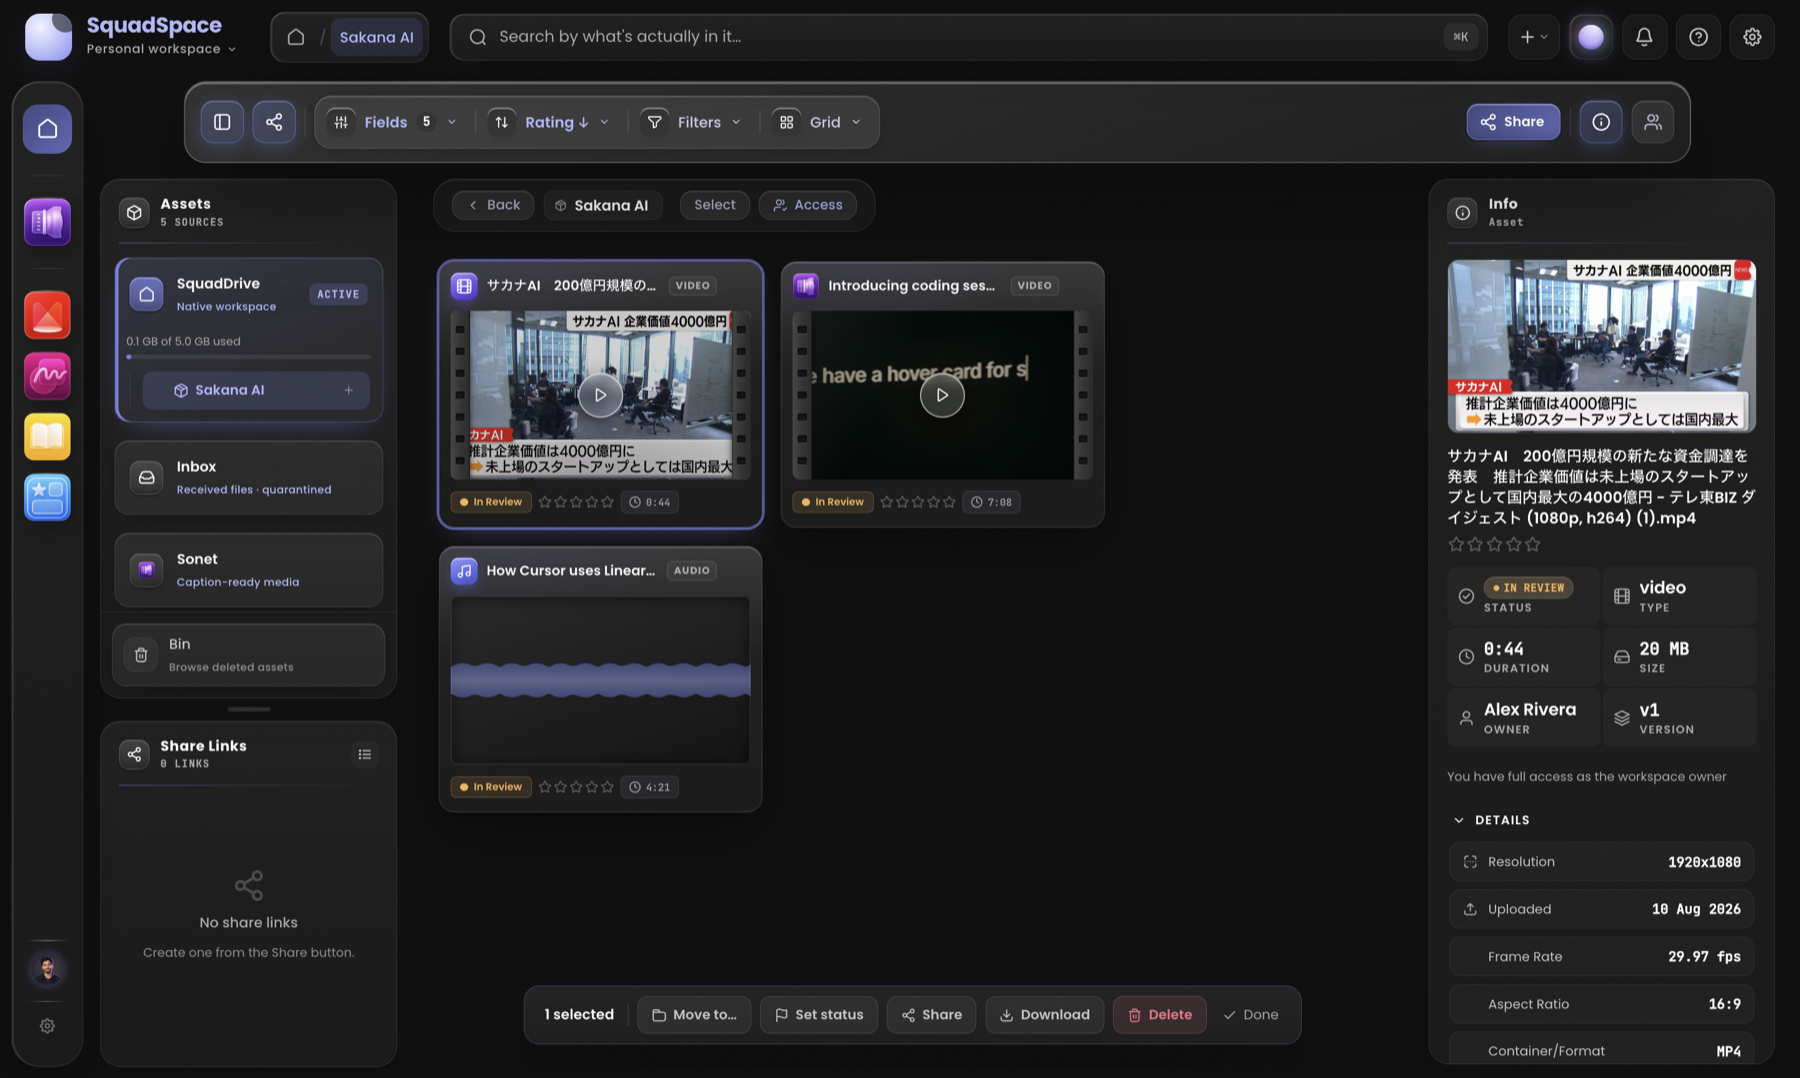Go Back from the folder
Viewport: 1800px width, 1078px height.
tap(493, 205)
